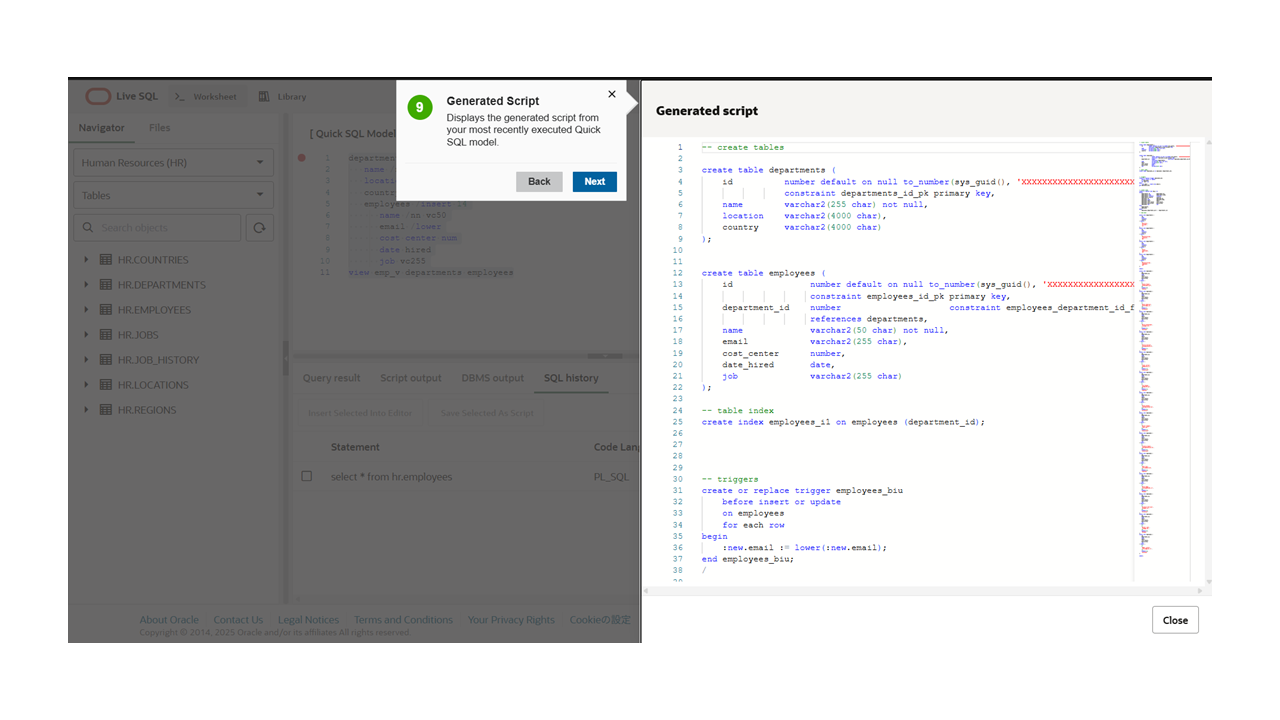Click the refresh objects icon

point(259,228)
